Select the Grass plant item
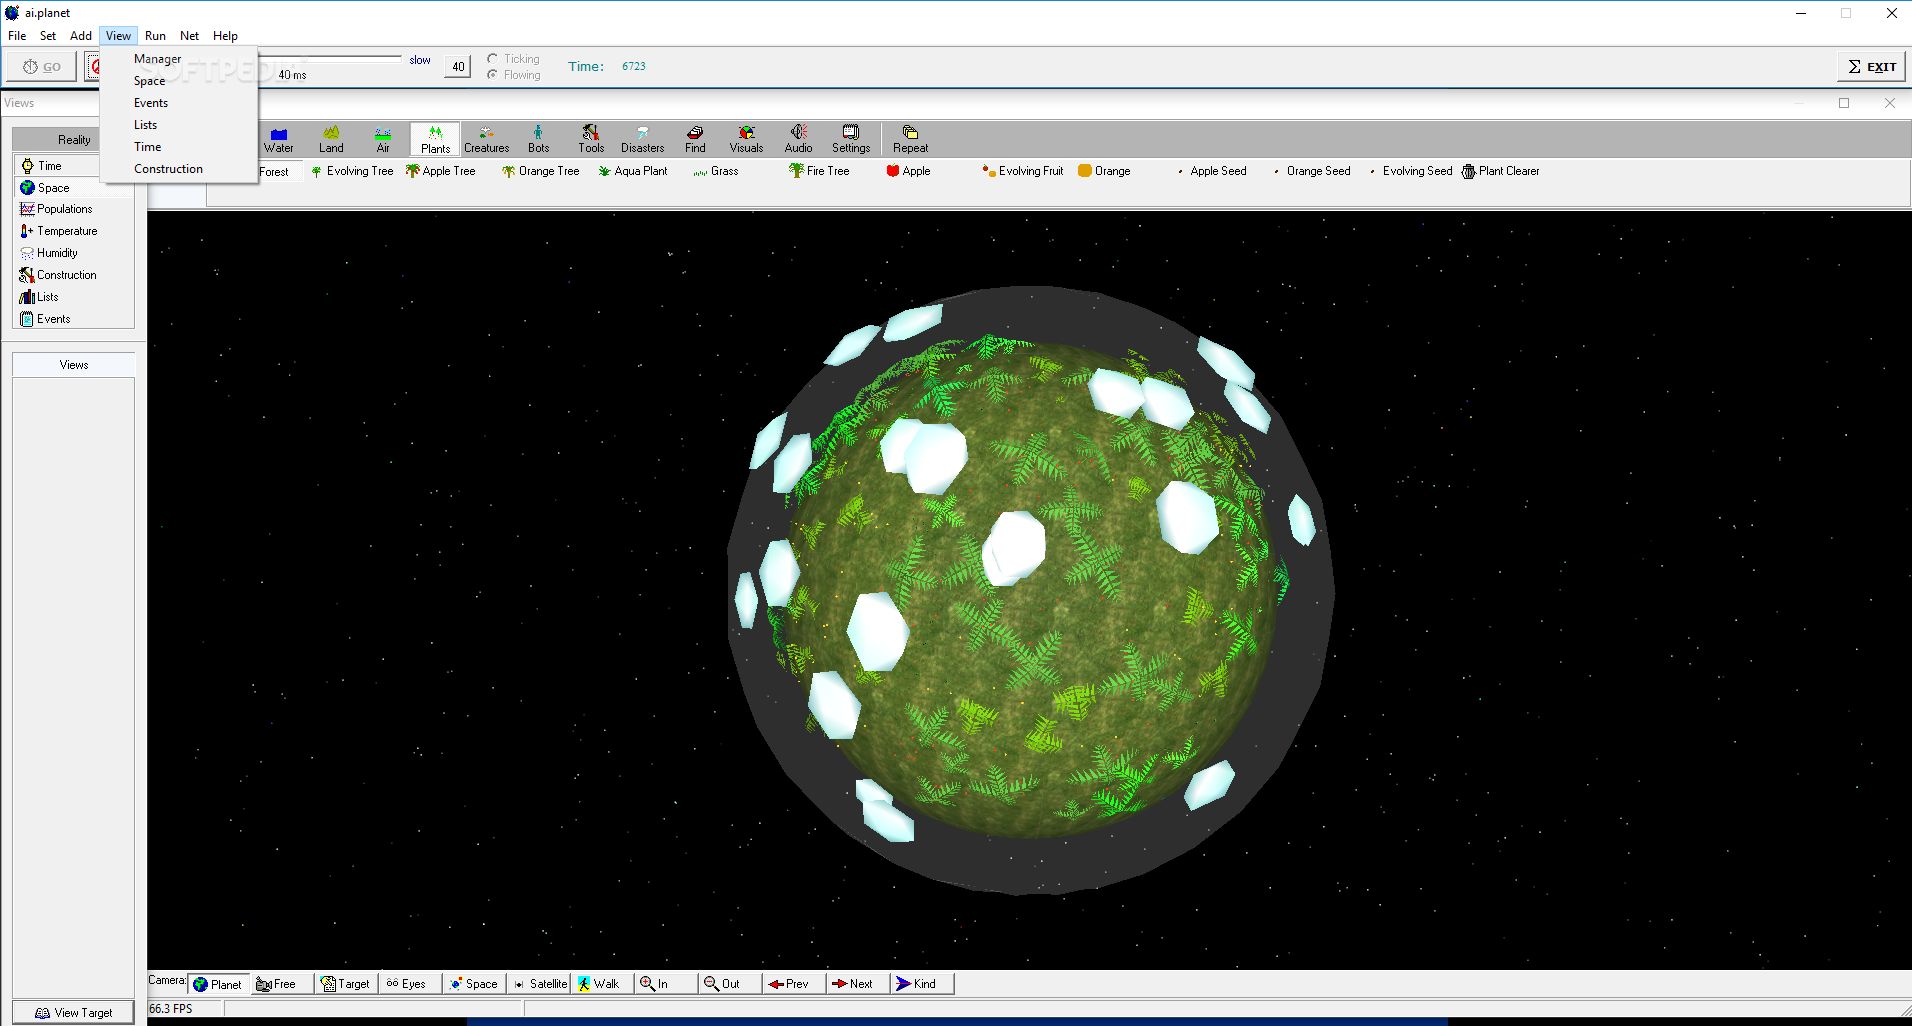Screen dimensions: 1912x1026 716,171
